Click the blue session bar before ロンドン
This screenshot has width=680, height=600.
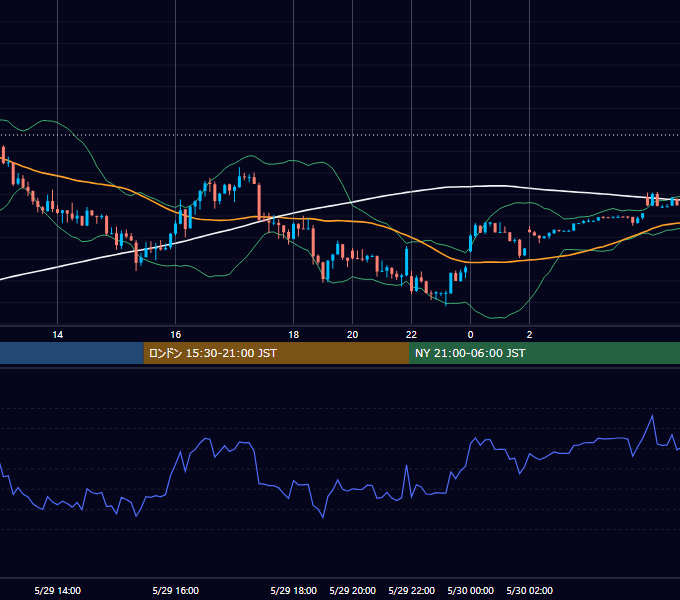[x=72, y=353]
